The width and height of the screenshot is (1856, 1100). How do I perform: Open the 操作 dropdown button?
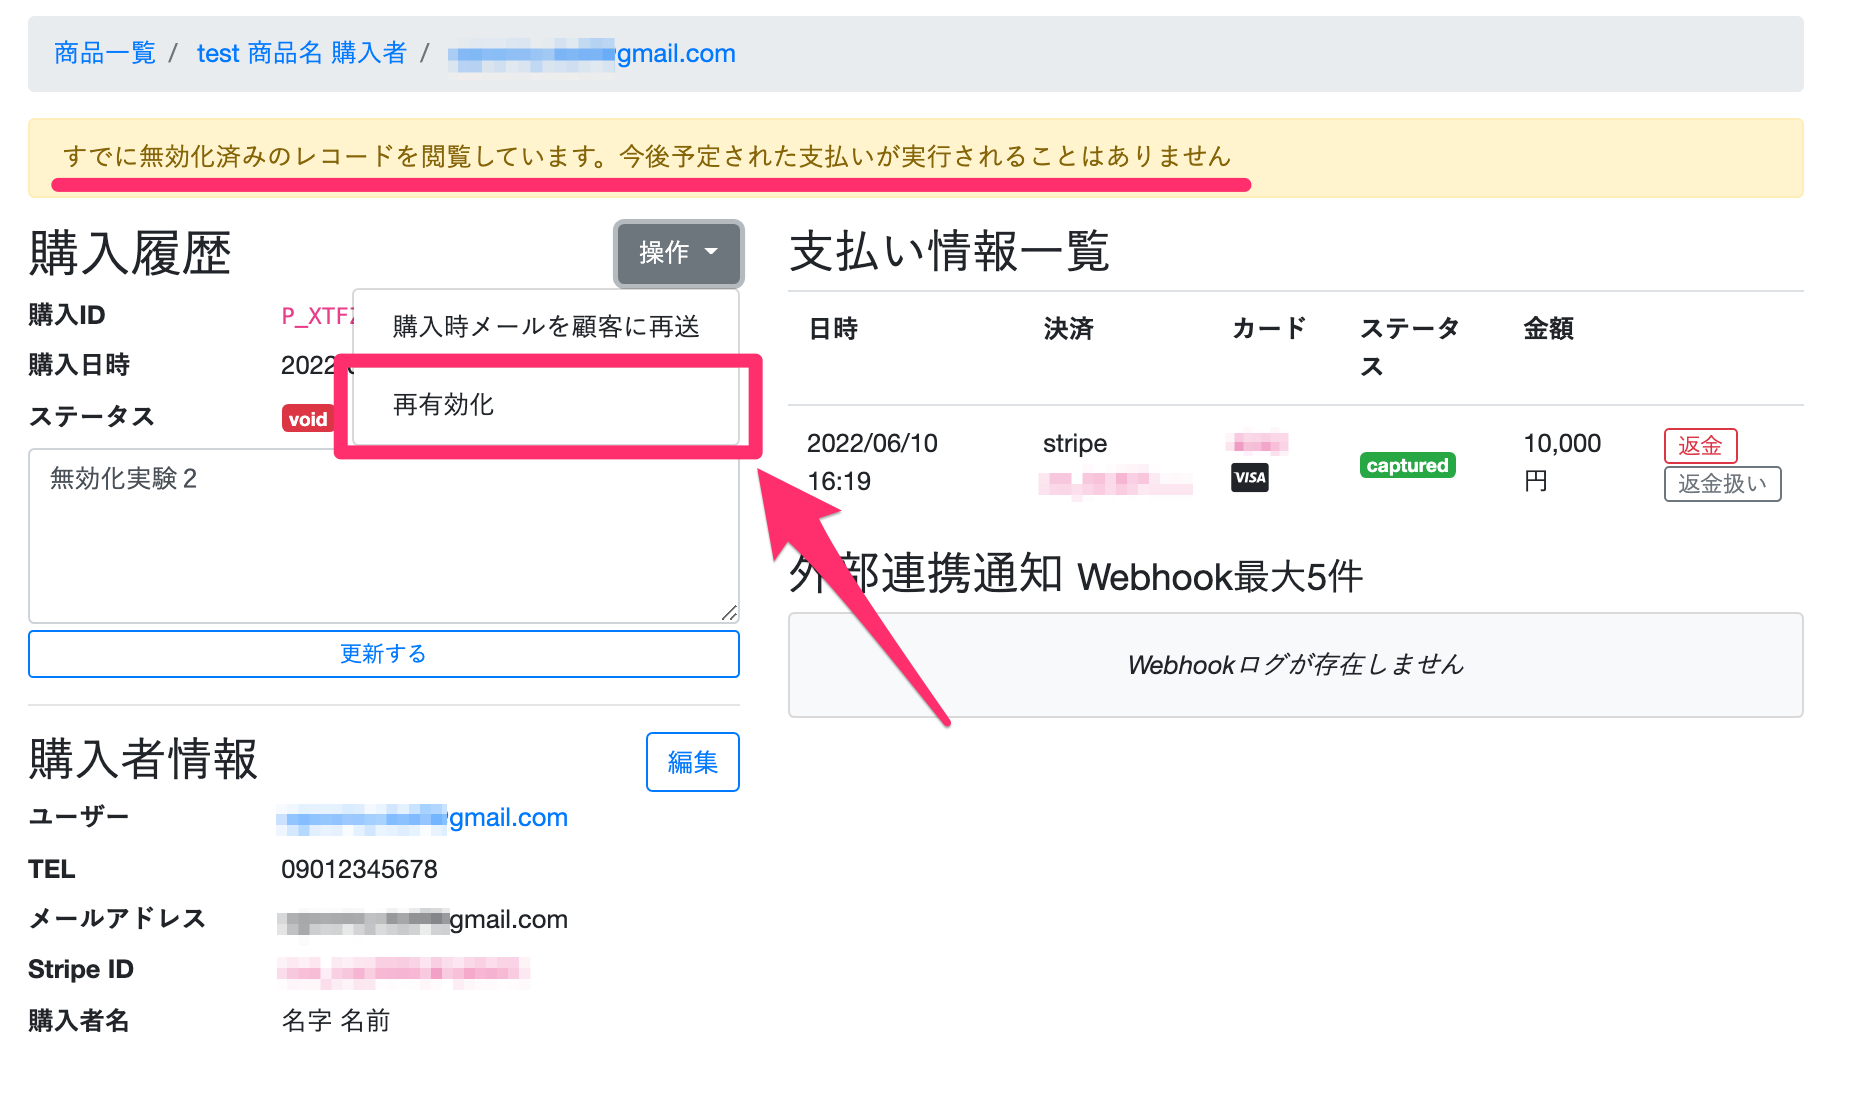tap(678, 253)
